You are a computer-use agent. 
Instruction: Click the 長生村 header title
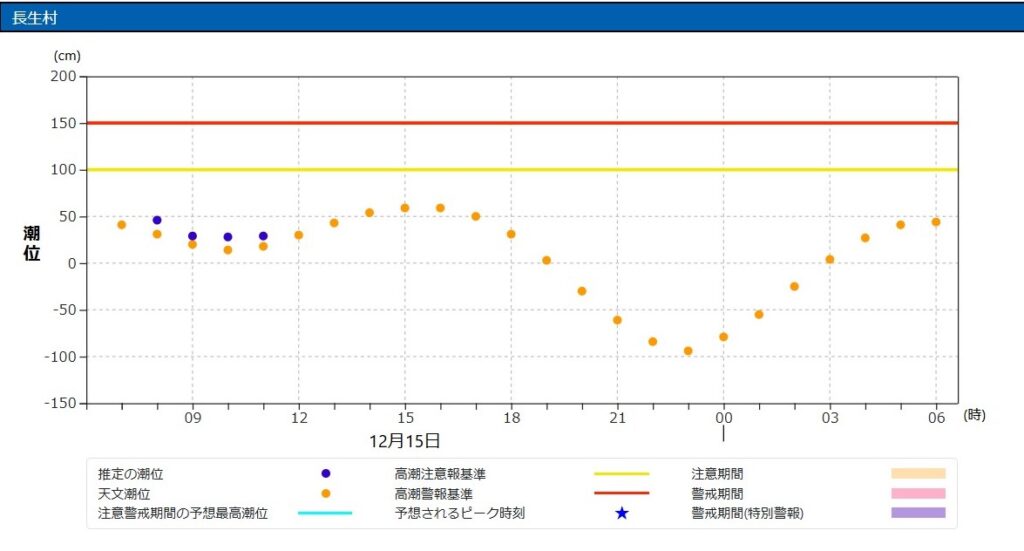click(x=35, y=18)
